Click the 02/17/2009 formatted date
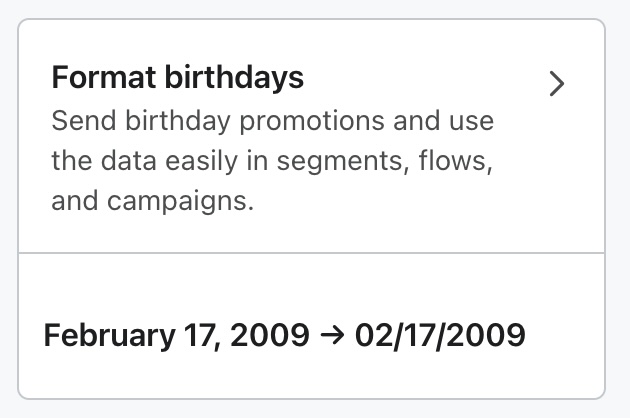This screenshot has width=630, height=418. coord(440,334)
